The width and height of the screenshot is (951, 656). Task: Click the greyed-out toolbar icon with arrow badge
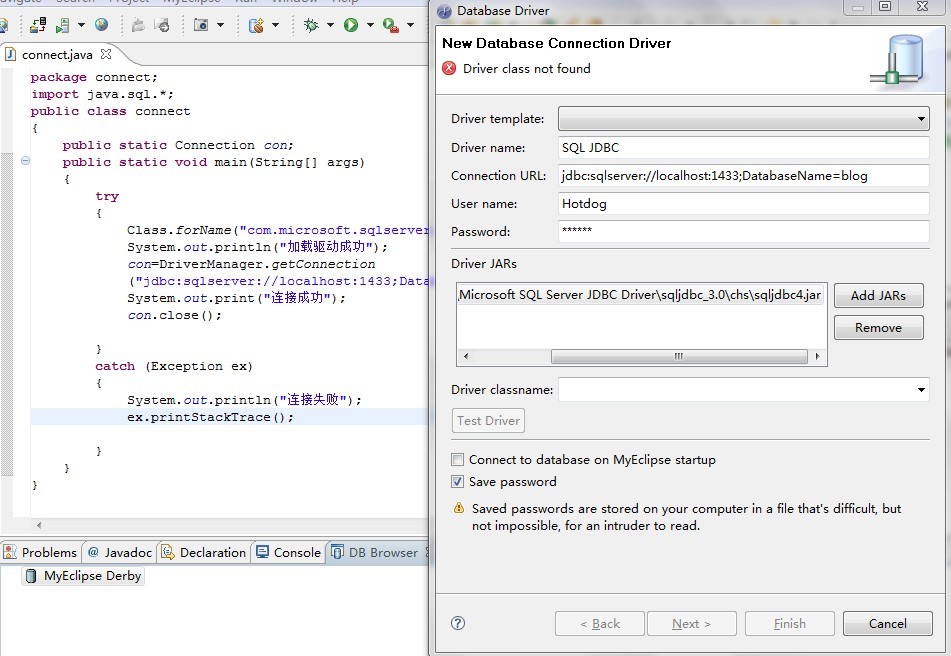click(x=162, y=25)
